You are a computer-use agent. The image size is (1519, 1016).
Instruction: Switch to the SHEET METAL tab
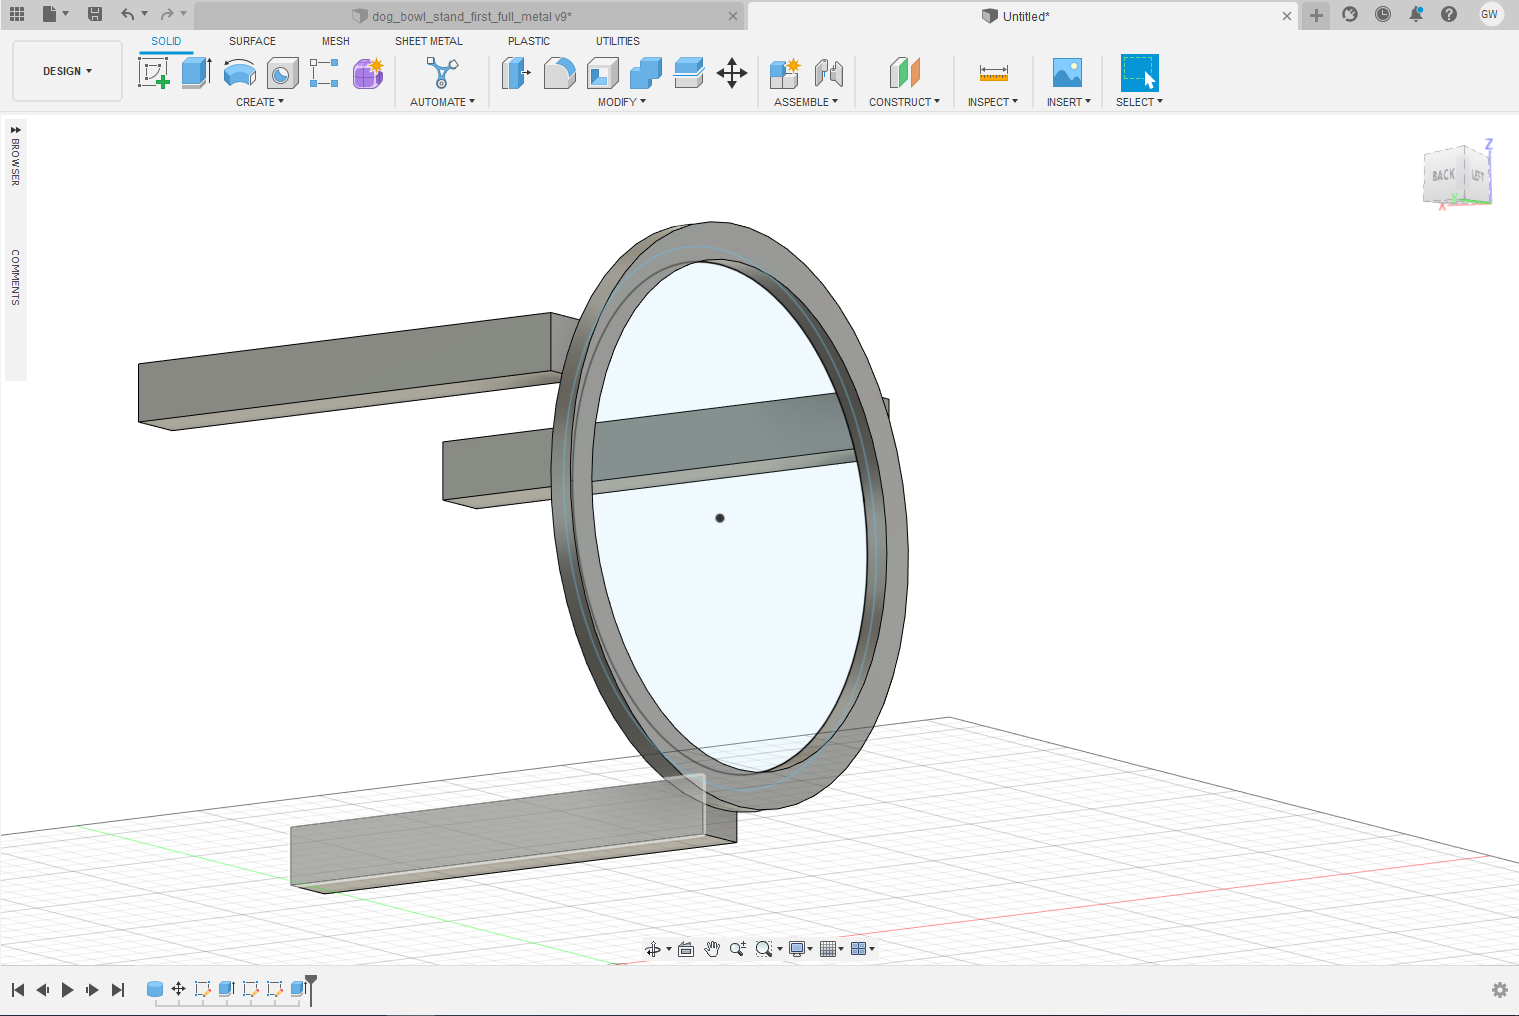tap(428, 41)
